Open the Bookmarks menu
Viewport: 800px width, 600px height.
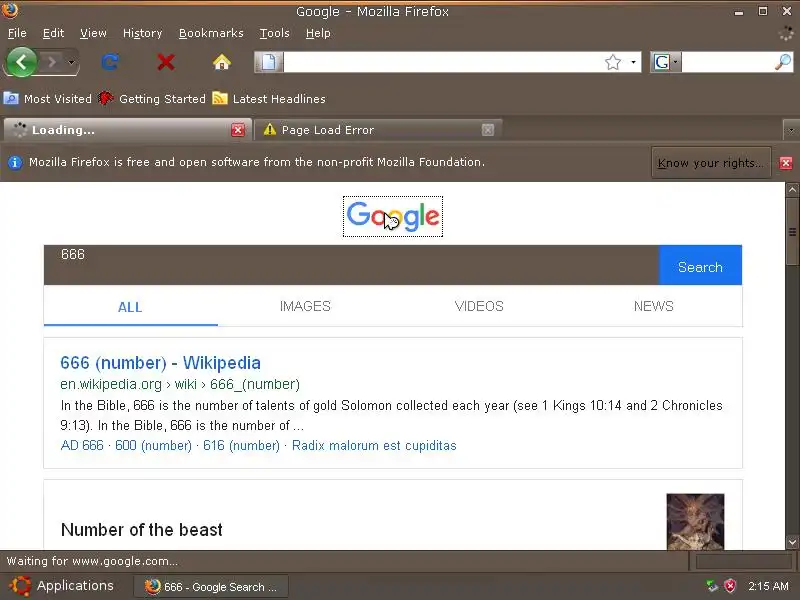pyautogui.click(x=211, y=33)
